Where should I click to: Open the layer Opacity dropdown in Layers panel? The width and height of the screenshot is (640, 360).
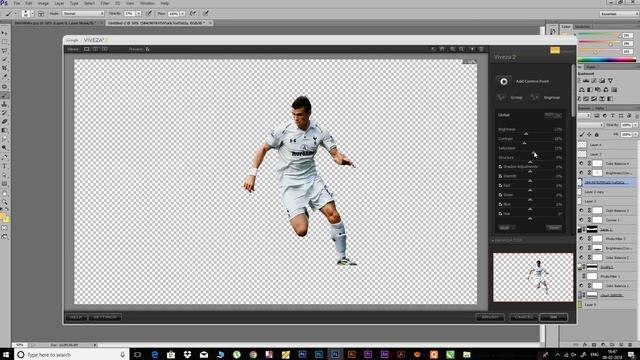click(636, 125)
